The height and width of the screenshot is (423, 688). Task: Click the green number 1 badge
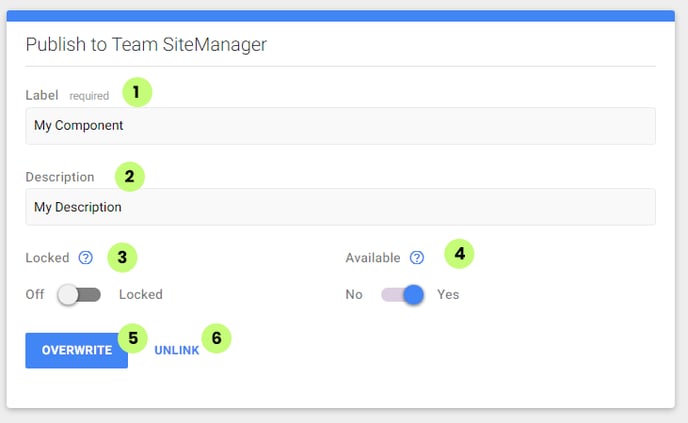pyautogui.click(x=137, y=92)
